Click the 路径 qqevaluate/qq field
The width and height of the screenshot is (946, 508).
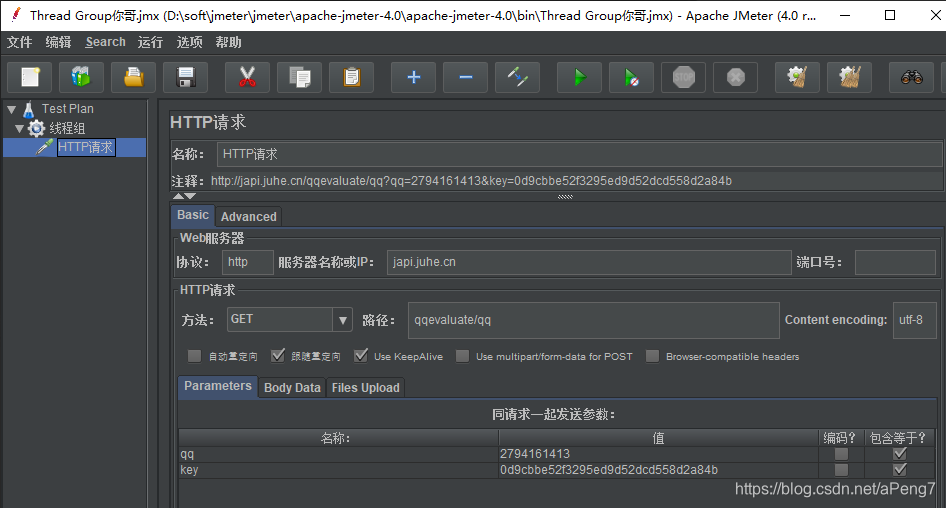click(594, 320)
